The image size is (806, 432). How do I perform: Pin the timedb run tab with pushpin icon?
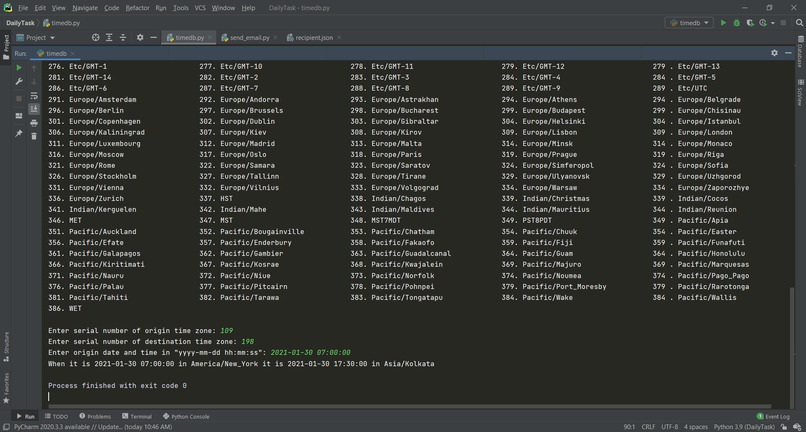(19, 133)
